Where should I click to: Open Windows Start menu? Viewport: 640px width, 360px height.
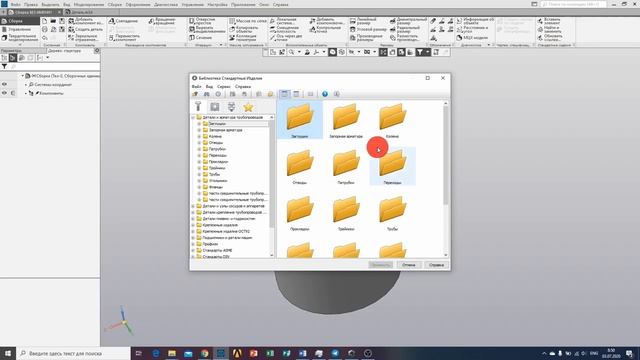pyautogui.click(x=8, y=353)
